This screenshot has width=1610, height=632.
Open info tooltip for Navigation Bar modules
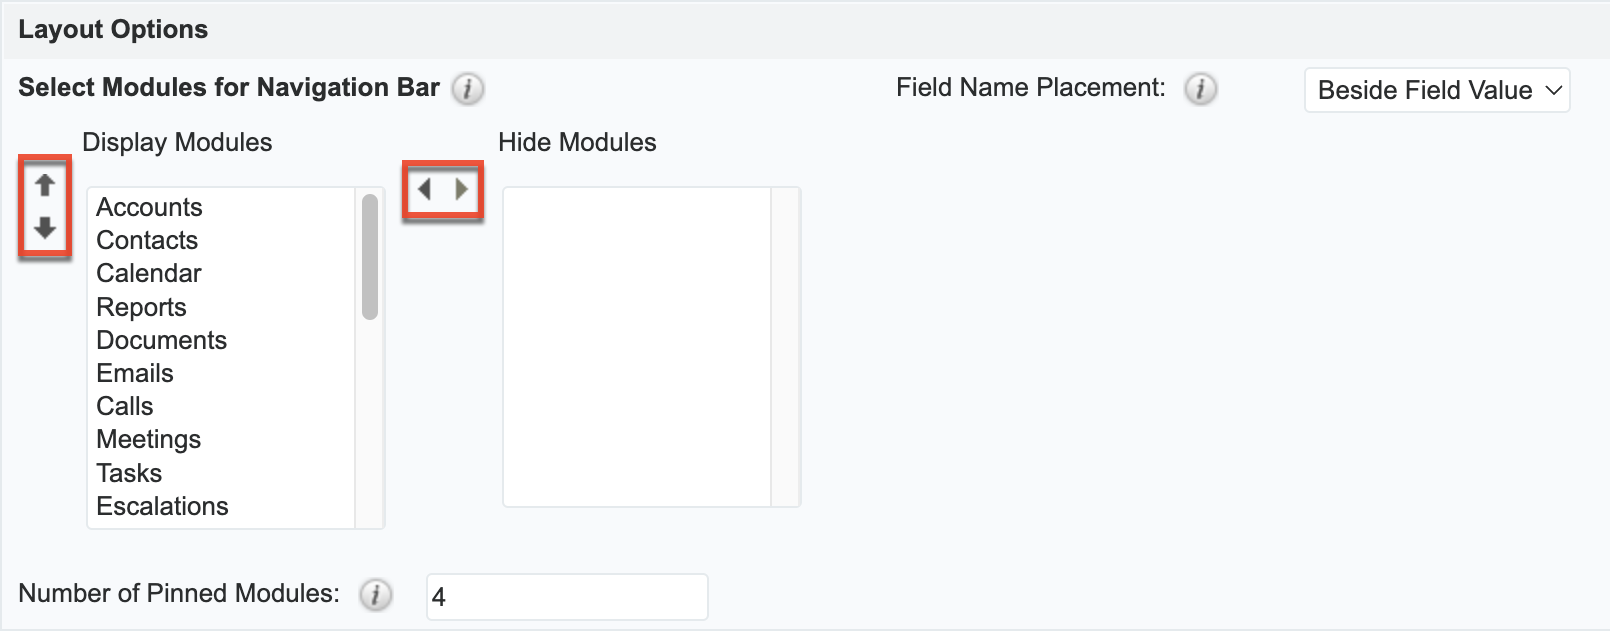[x=467, y=89]
